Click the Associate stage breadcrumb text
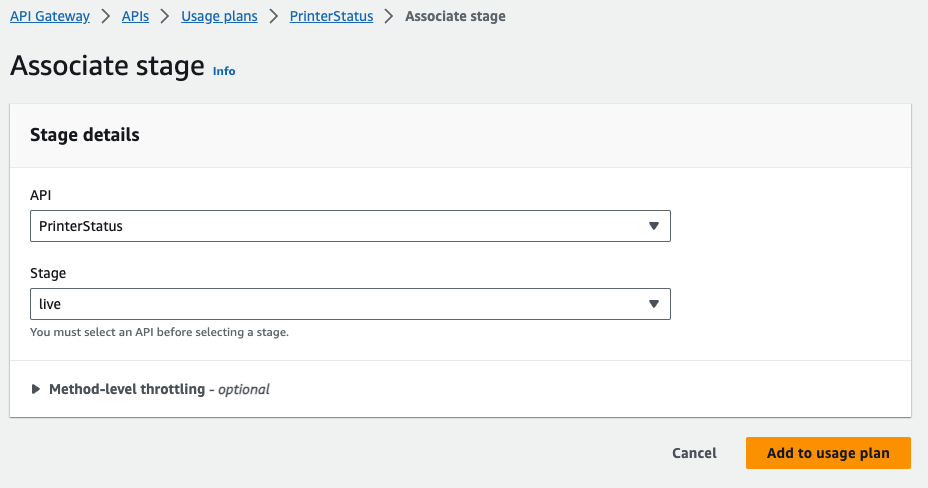This screenshot has width=928, height=488. 455,17
